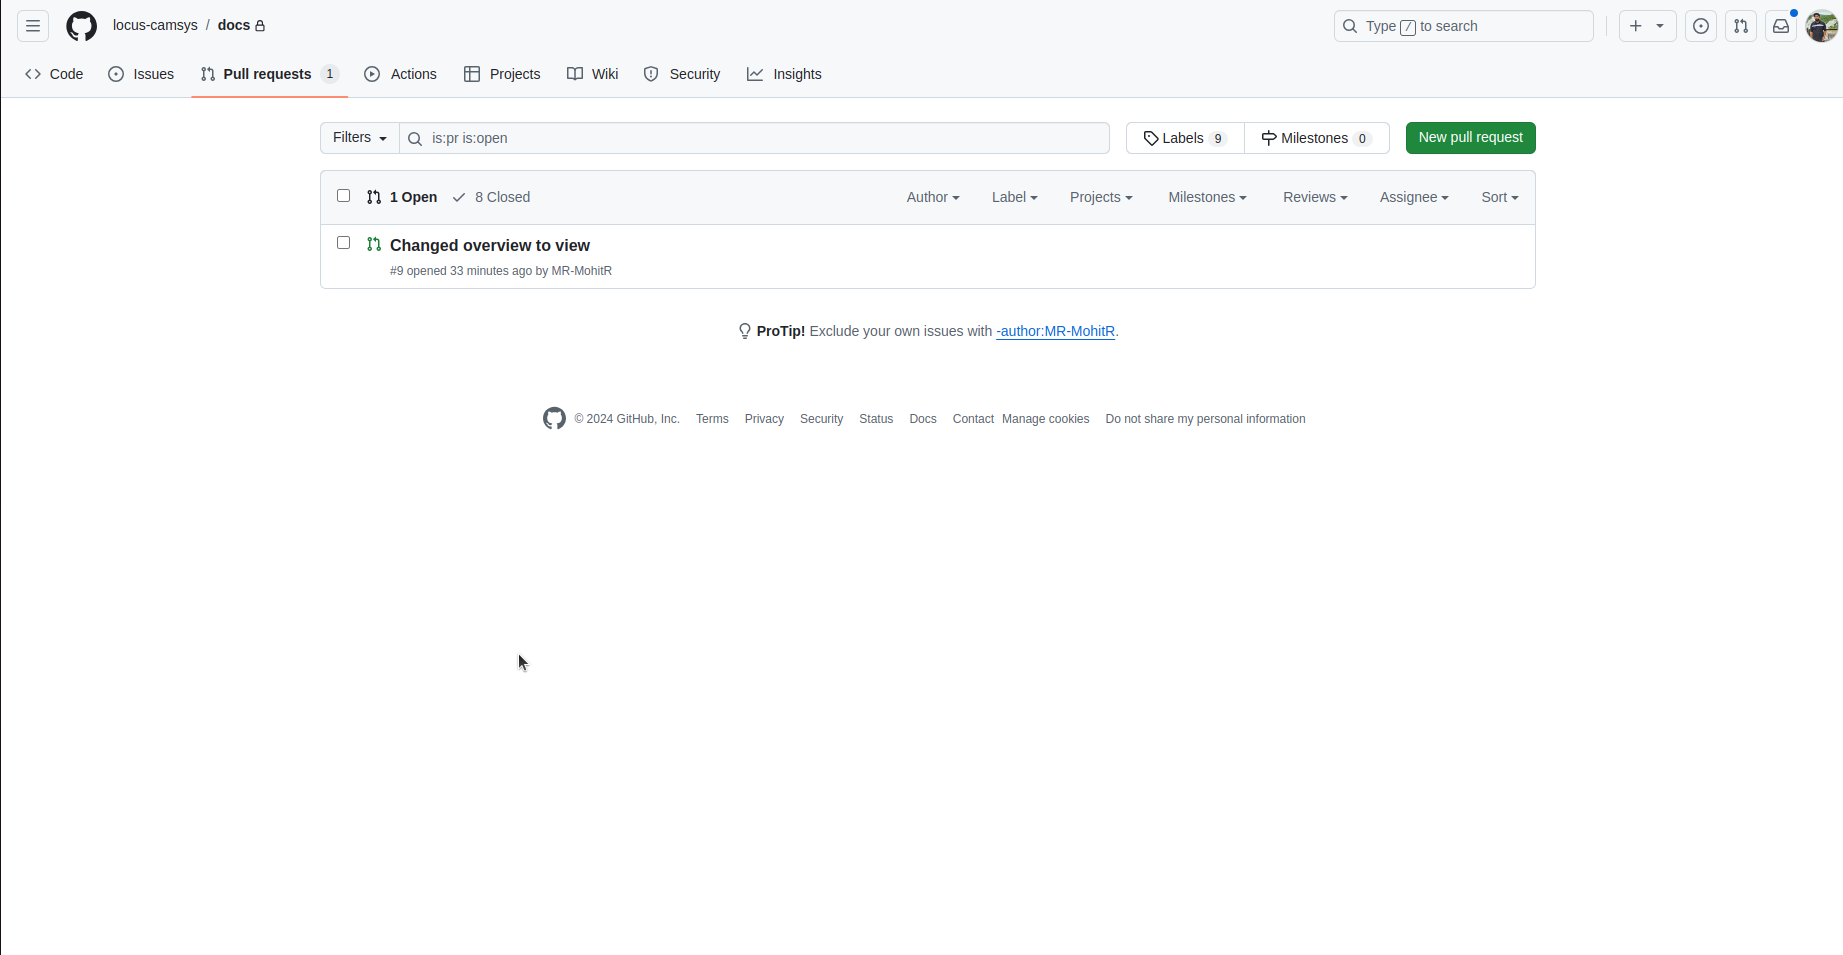Open the 'Changed overview to view' pull request
Image resolution: width=1843 pixels, height=955 pixels.
pyautogui.click(x=489, y=245)
